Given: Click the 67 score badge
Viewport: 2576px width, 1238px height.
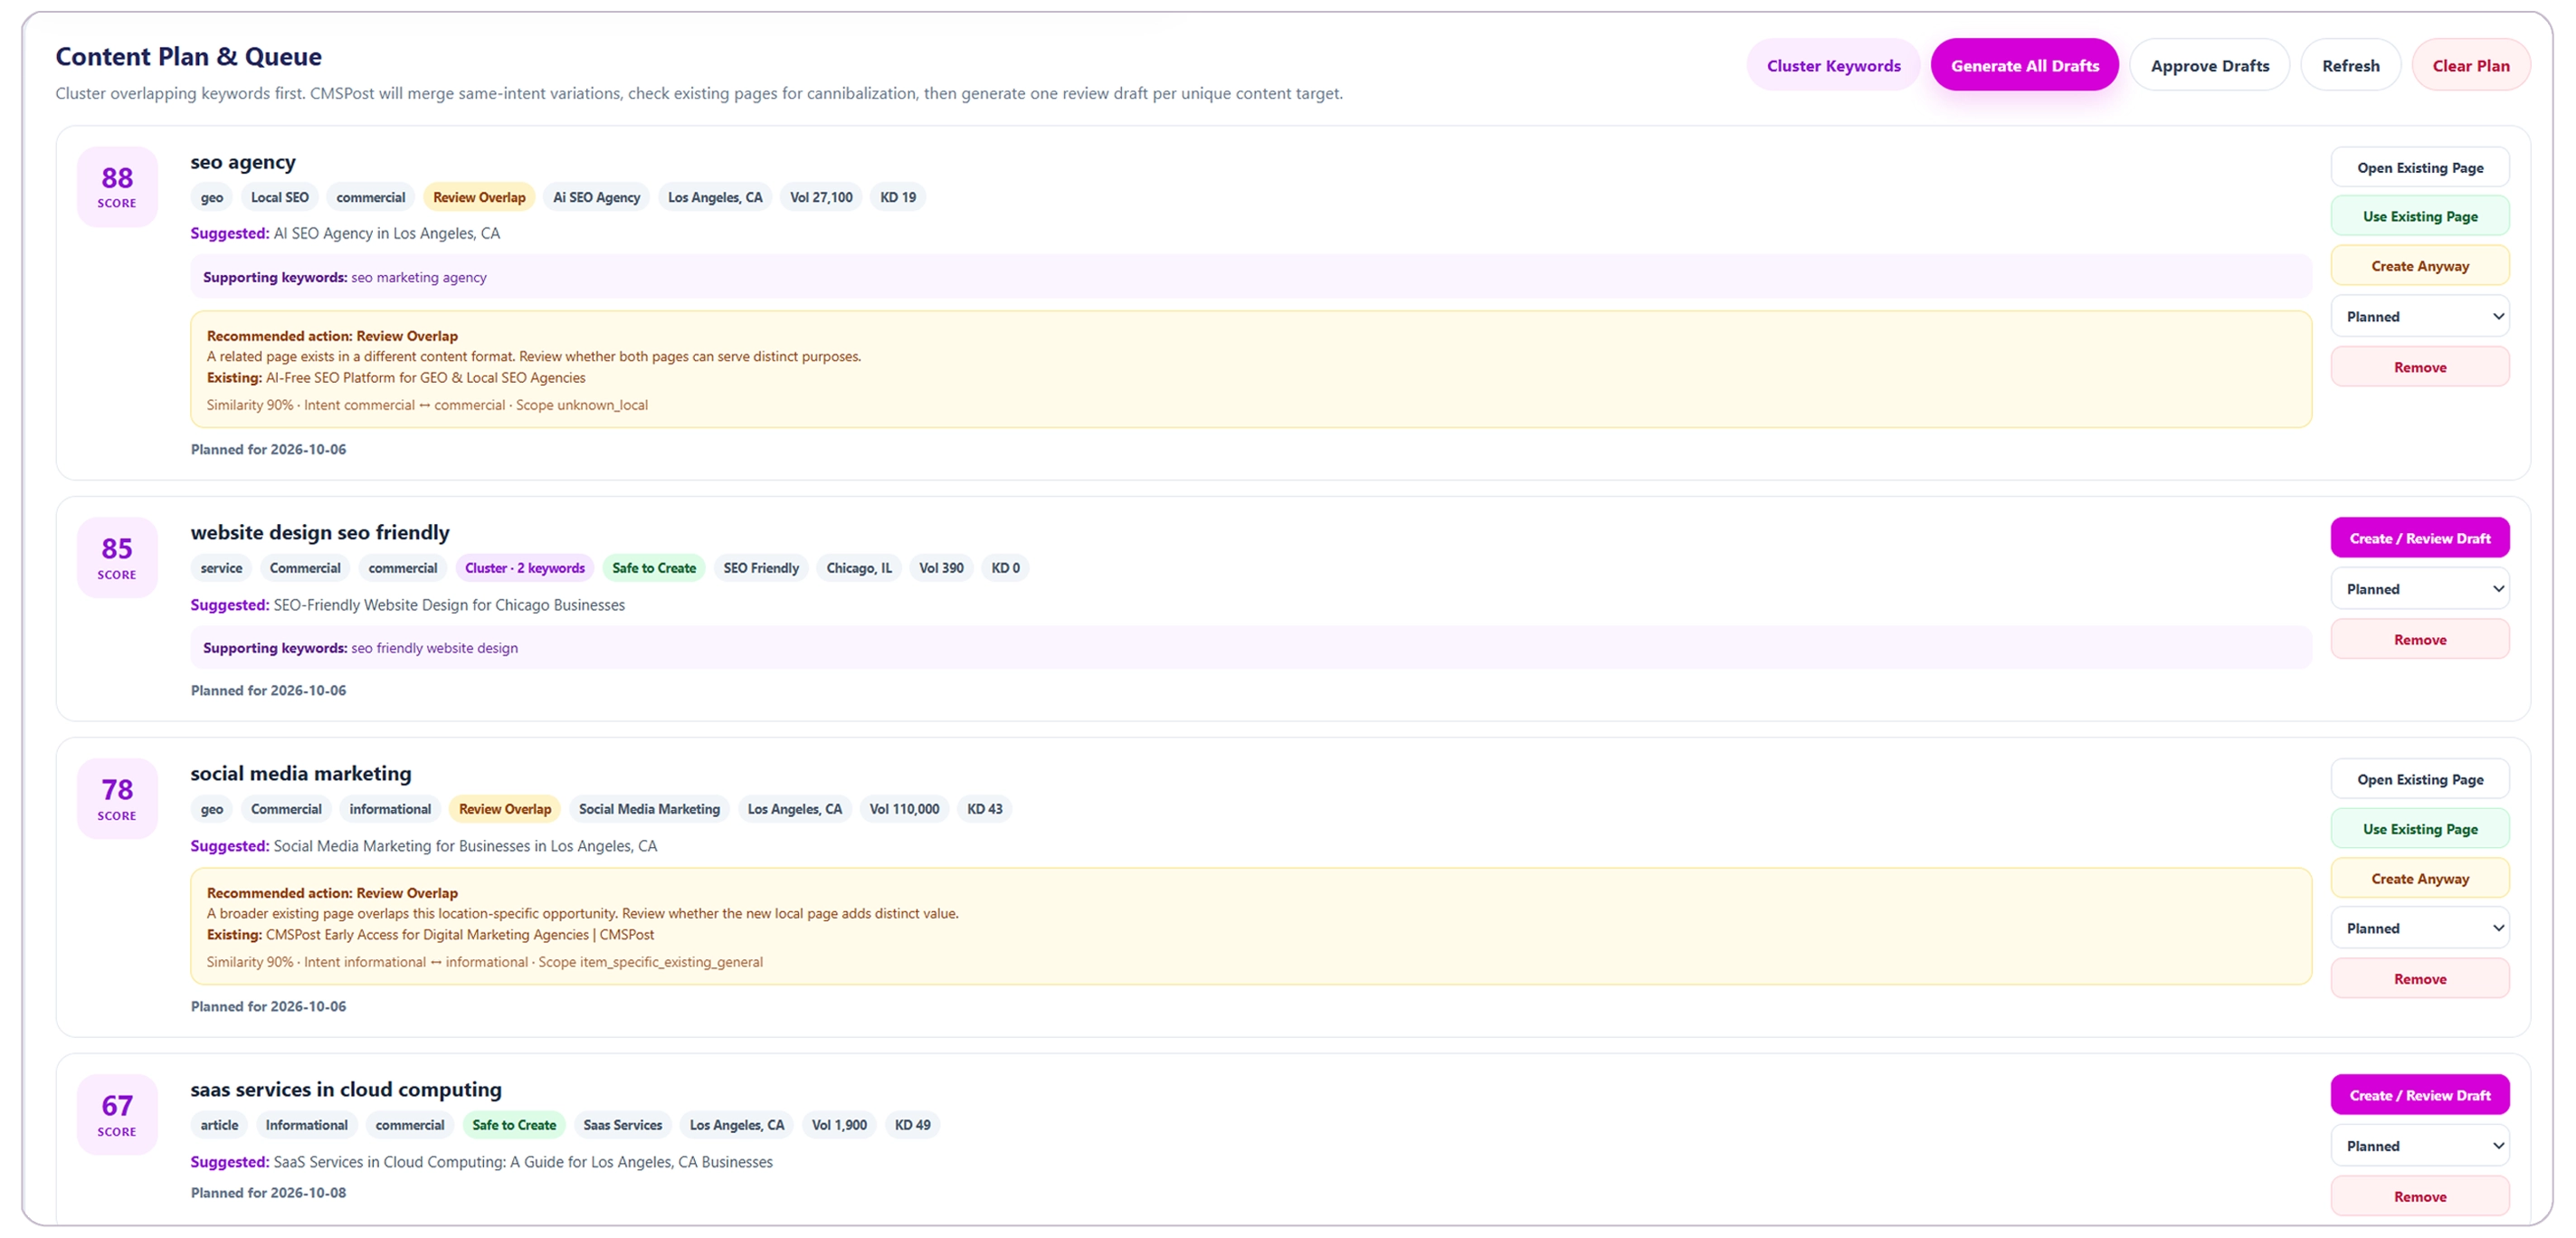Looking at the screenshot, I should pyautogui.click(x=117, y=1115).
